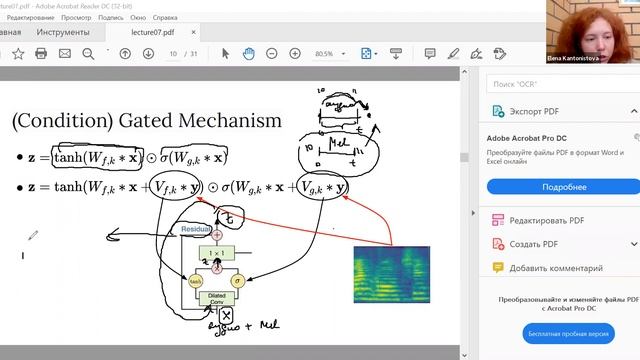Select the highlighter pen tool
Screen dimensions: 640x360
tap(453, 53)
